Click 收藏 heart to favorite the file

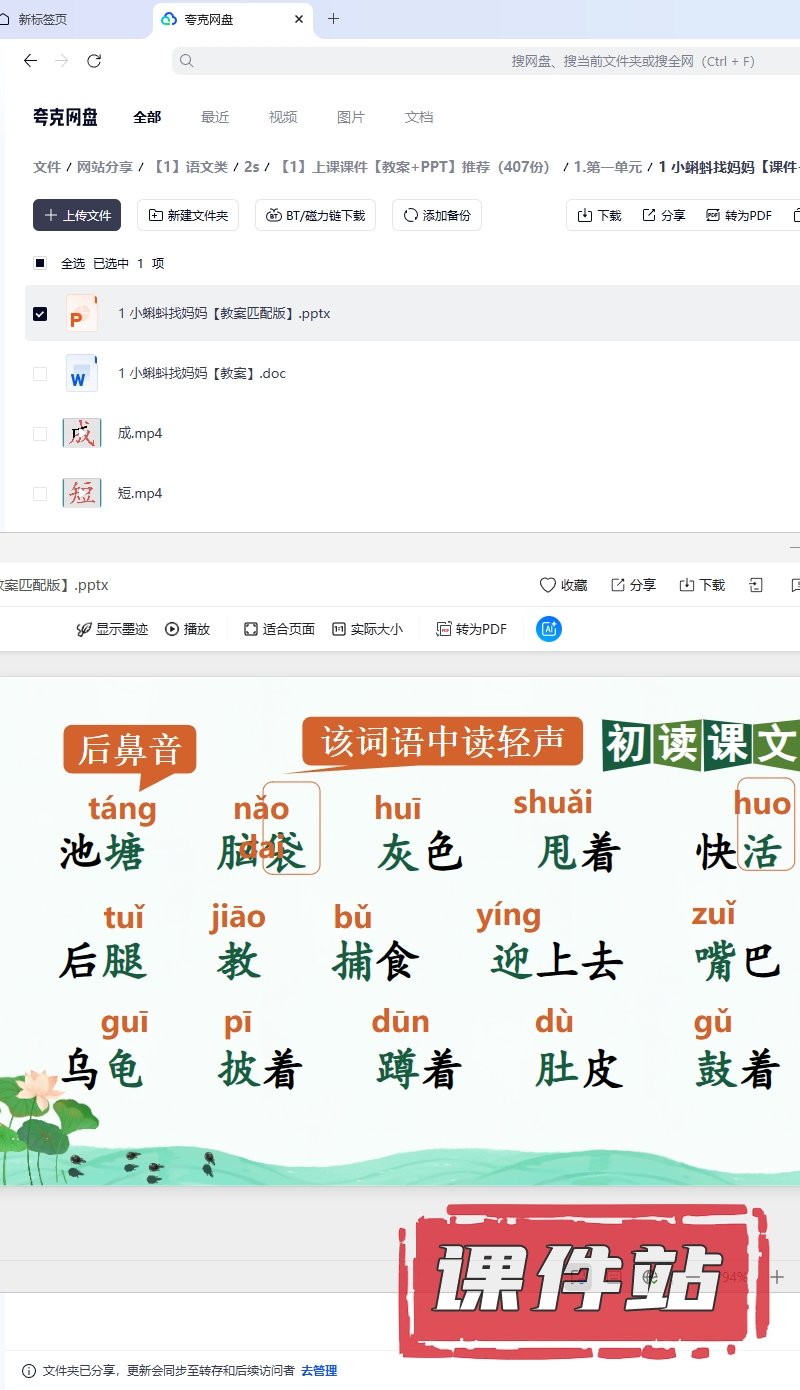pos(563,585)
